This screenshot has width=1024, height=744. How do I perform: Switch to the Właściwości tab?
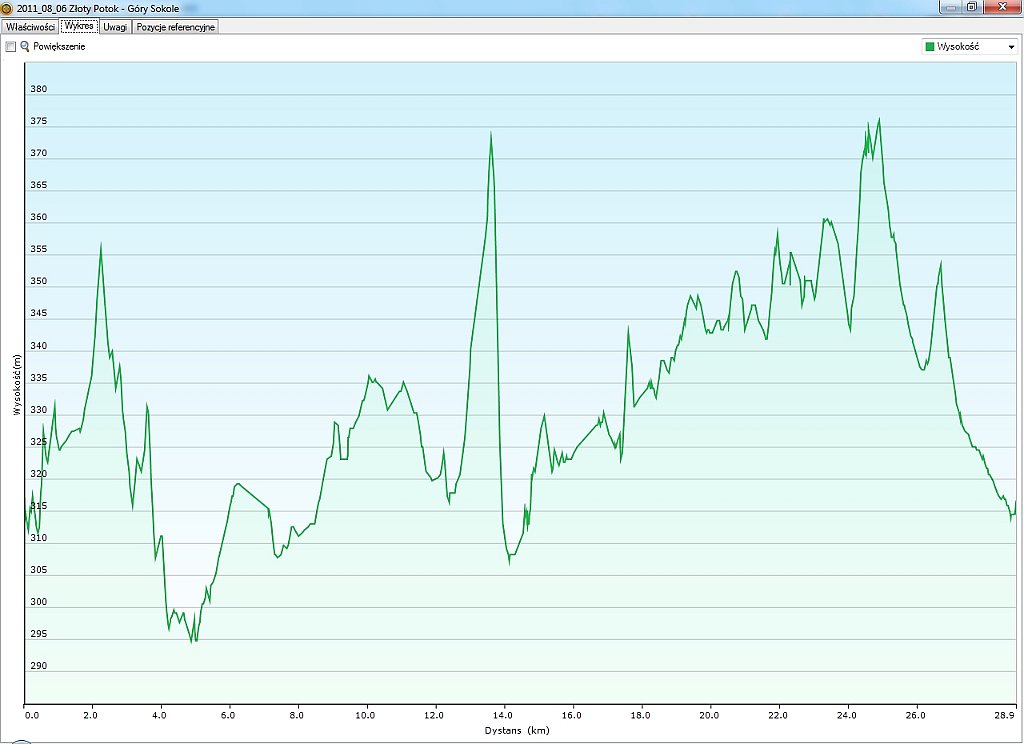click(x=29, y=27)
